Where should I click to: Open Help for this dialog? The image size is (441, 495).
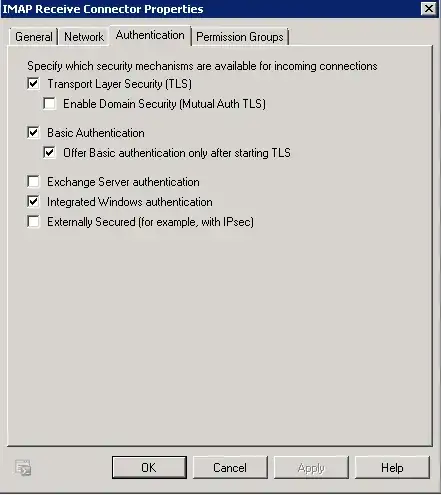pos(392,467)
